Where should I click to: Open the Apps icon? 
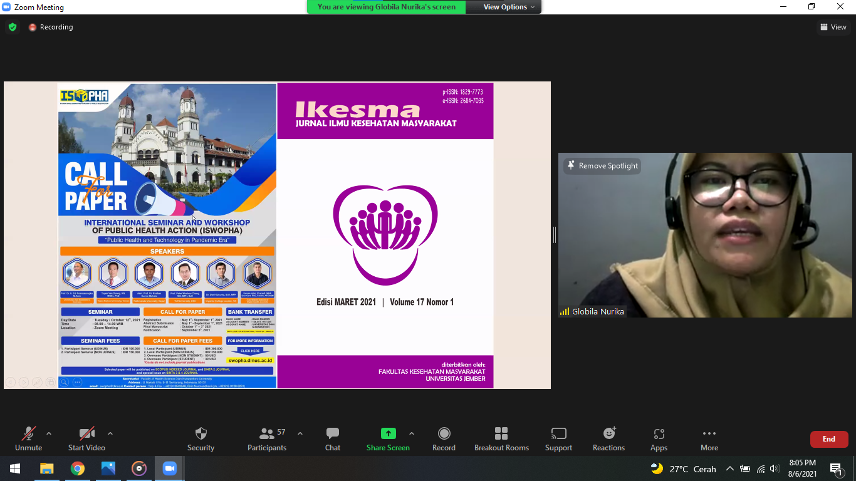pyautogui.click(x=658, y=436)
